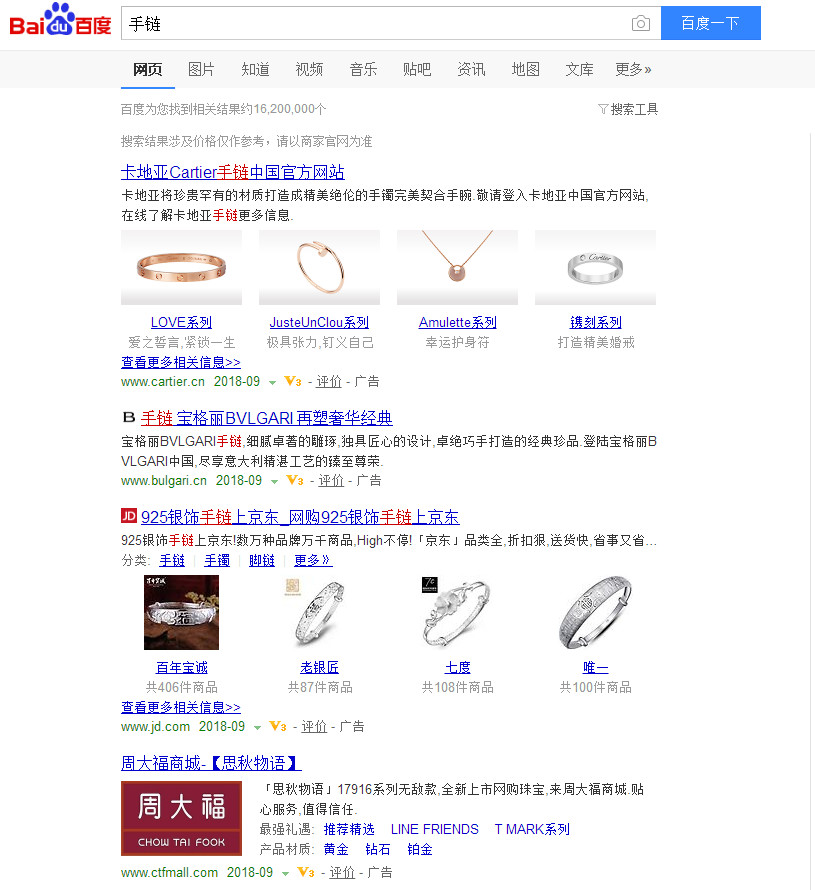Click the 黄金 material link
Screen dimensions: 815x890
pos(336,849)
